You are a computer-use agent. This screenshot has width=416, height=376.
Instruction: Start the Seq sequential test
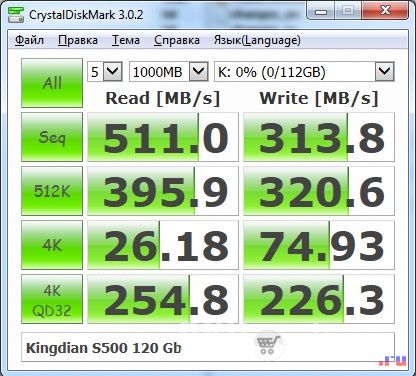coord(52,137)
